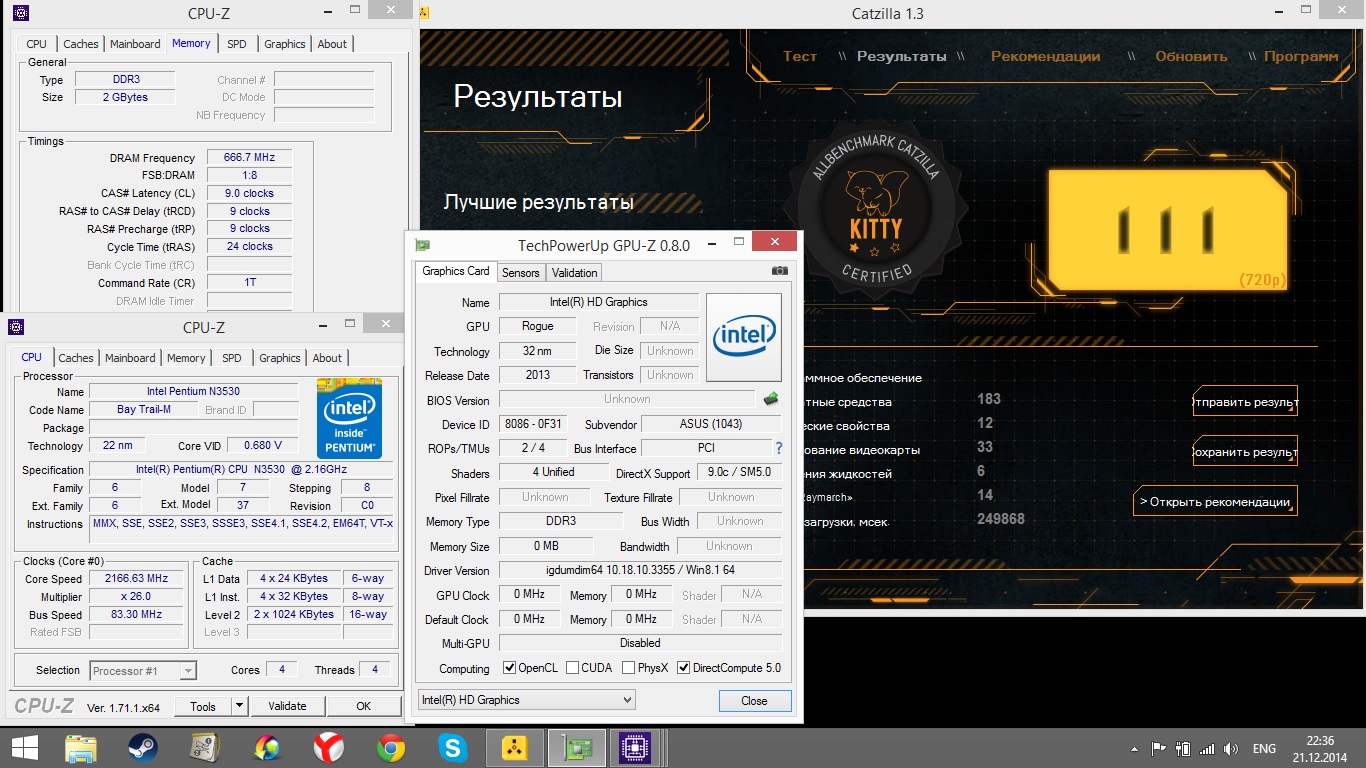Click Validate button in CPU-Z
Viewport: 1366px width, 768px height.
[x=287, y=706]
